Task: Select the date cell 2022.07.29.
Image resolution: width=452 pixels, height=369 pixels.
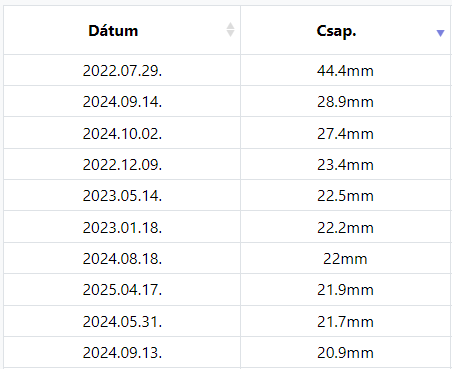Action: 122,71
